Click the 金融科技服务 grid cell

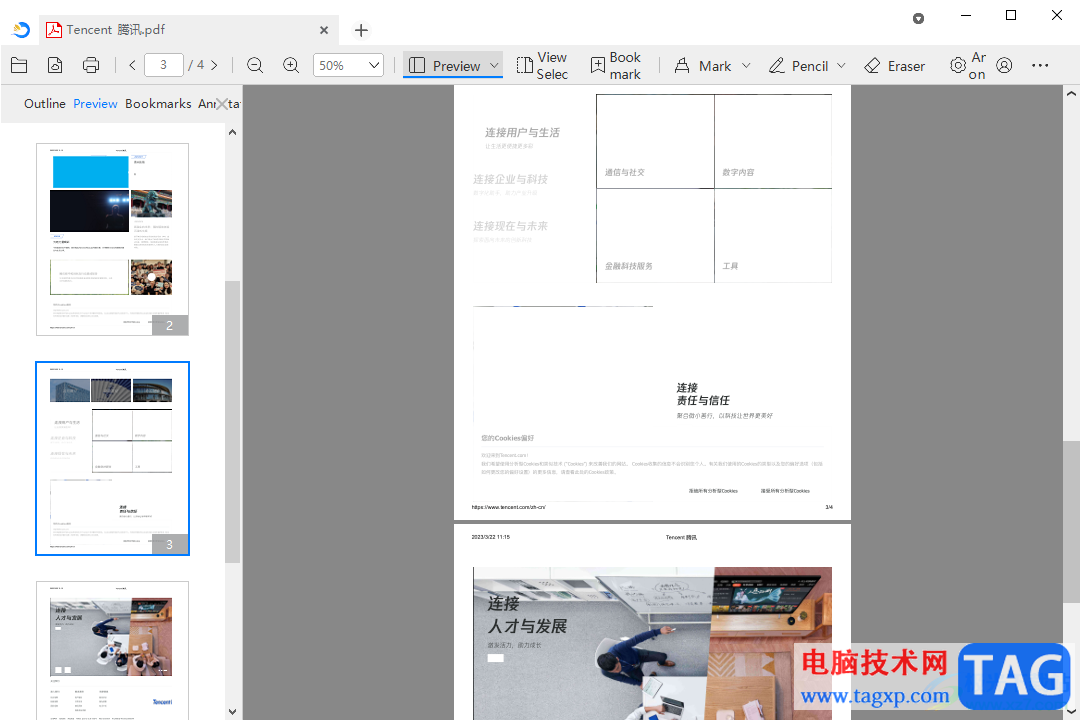point(655,236)
